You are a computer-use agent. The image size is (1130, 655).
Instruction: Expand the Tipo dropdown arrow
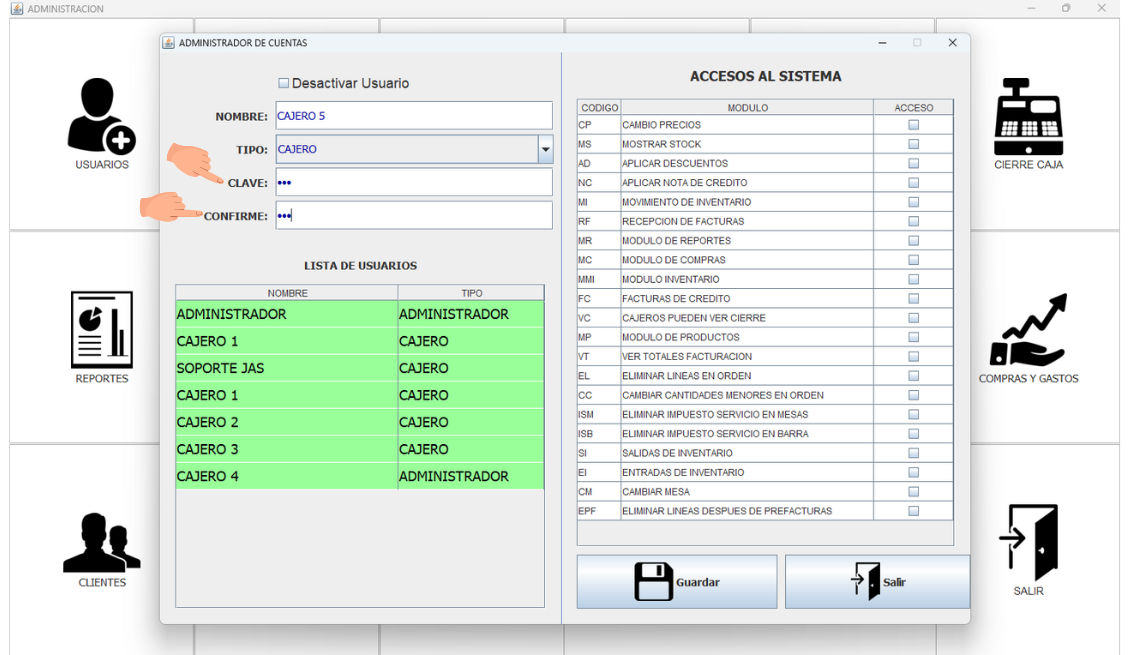click(545, 149)
